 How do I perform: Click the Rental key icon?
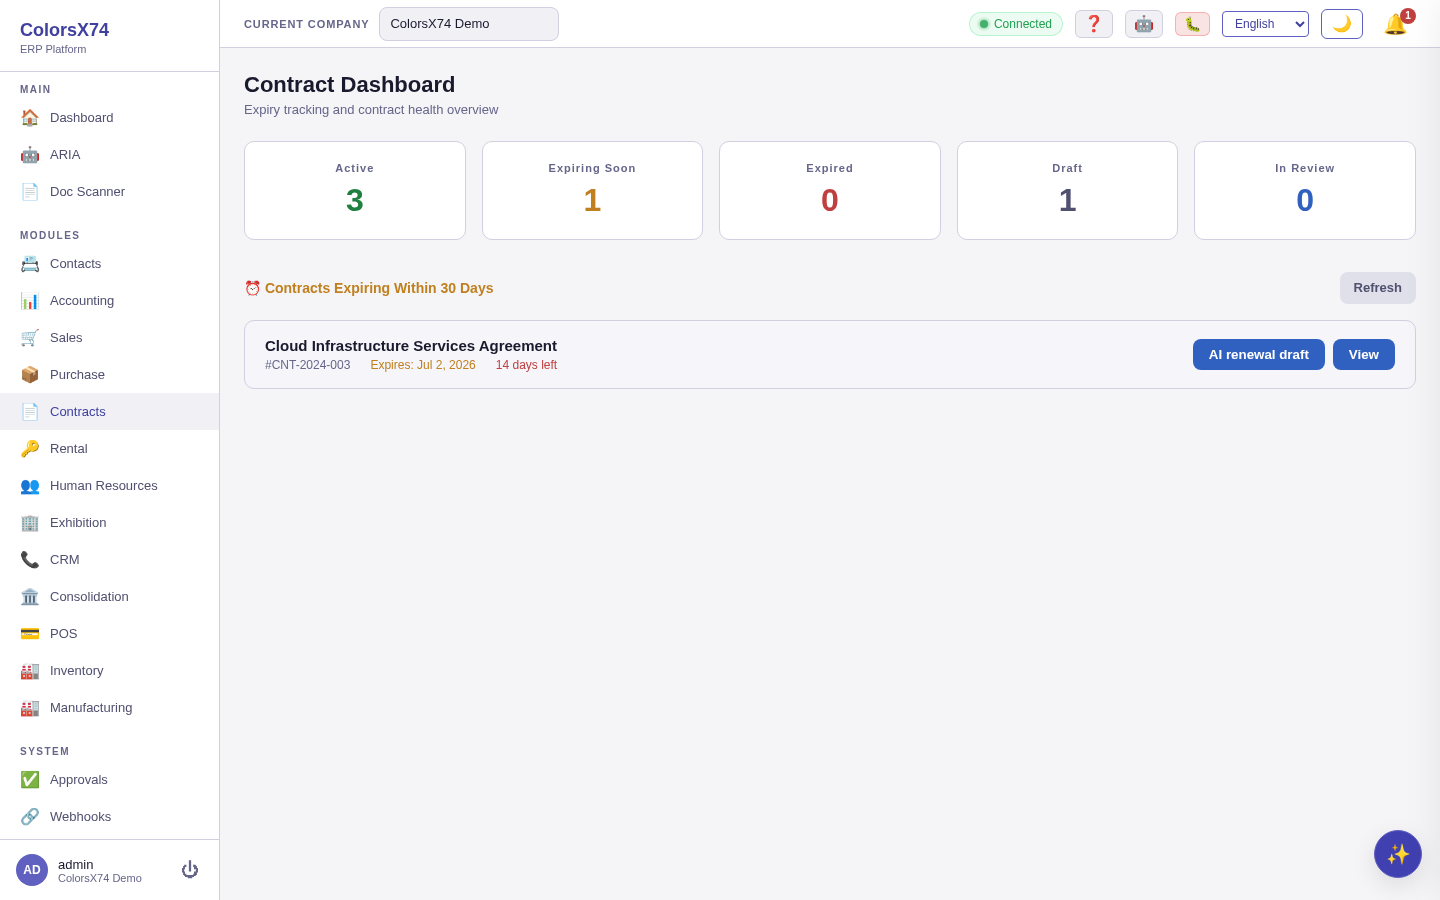(30, 448)
